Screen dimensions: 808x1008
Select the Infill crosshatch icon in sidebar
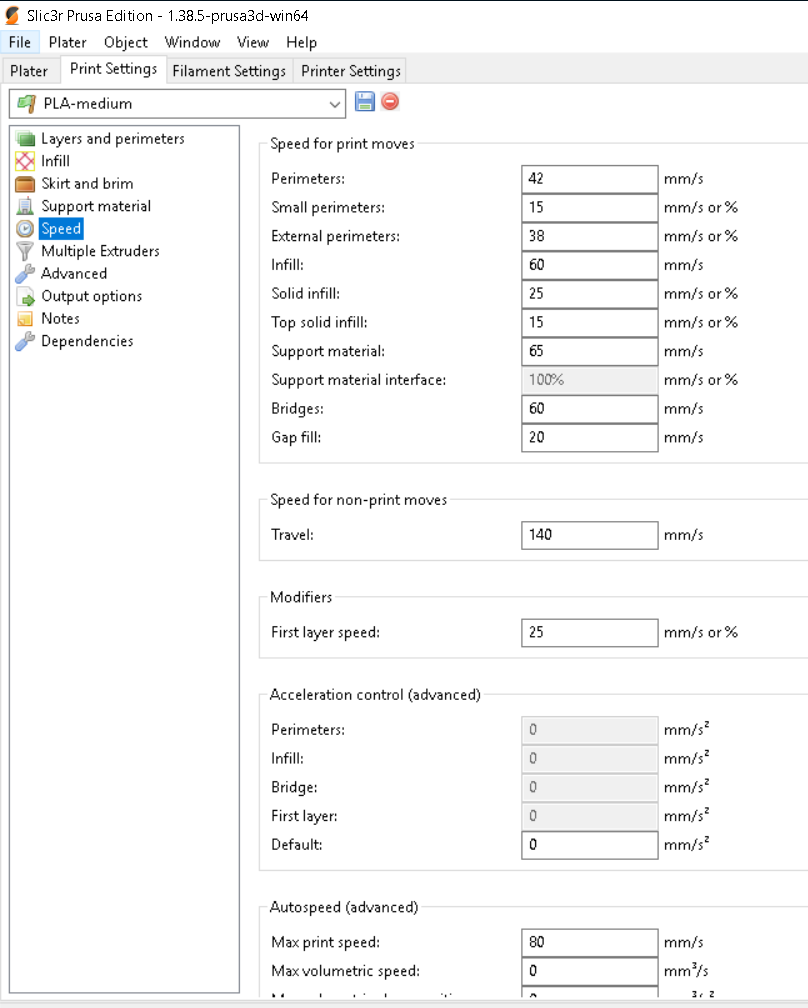coord(25,161)
